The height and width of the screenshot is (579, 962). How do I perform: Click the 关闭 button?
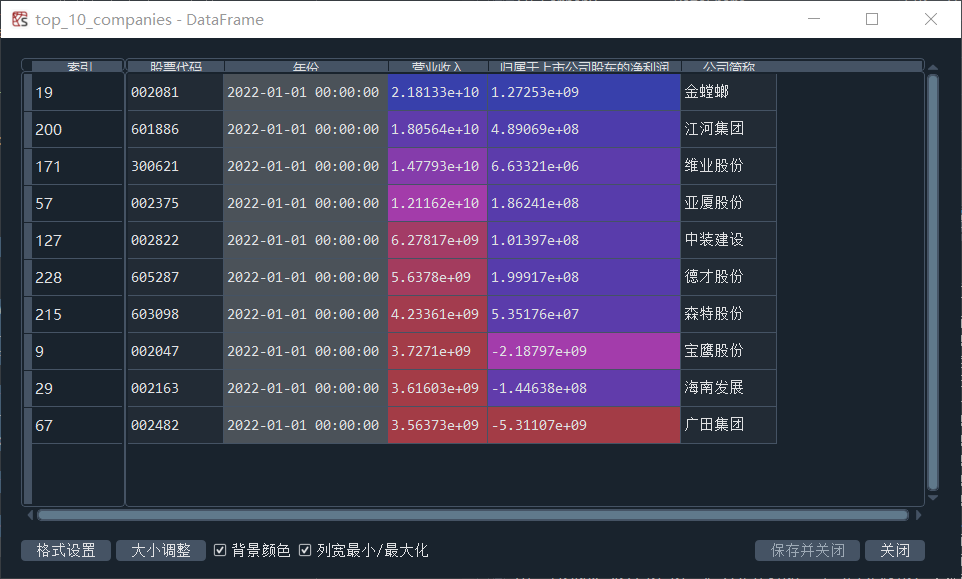click(895, 550)
